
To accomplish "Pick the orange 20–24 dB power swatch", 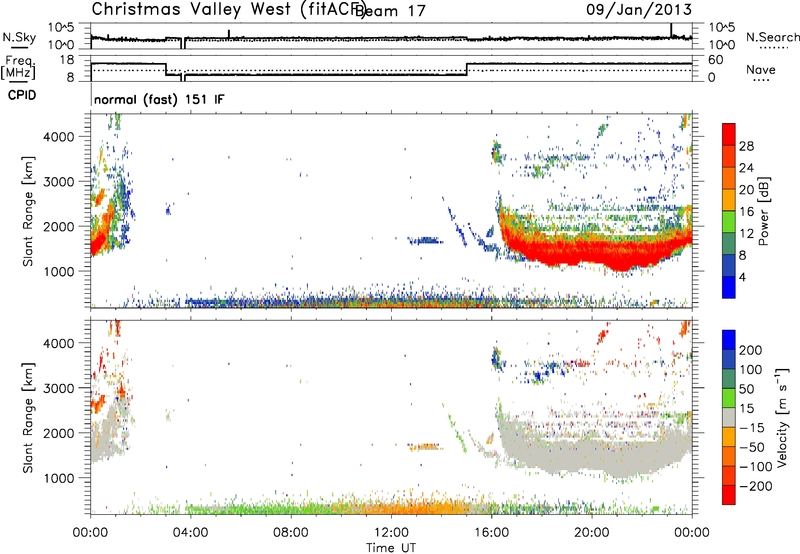I will (x=729, y=178).
